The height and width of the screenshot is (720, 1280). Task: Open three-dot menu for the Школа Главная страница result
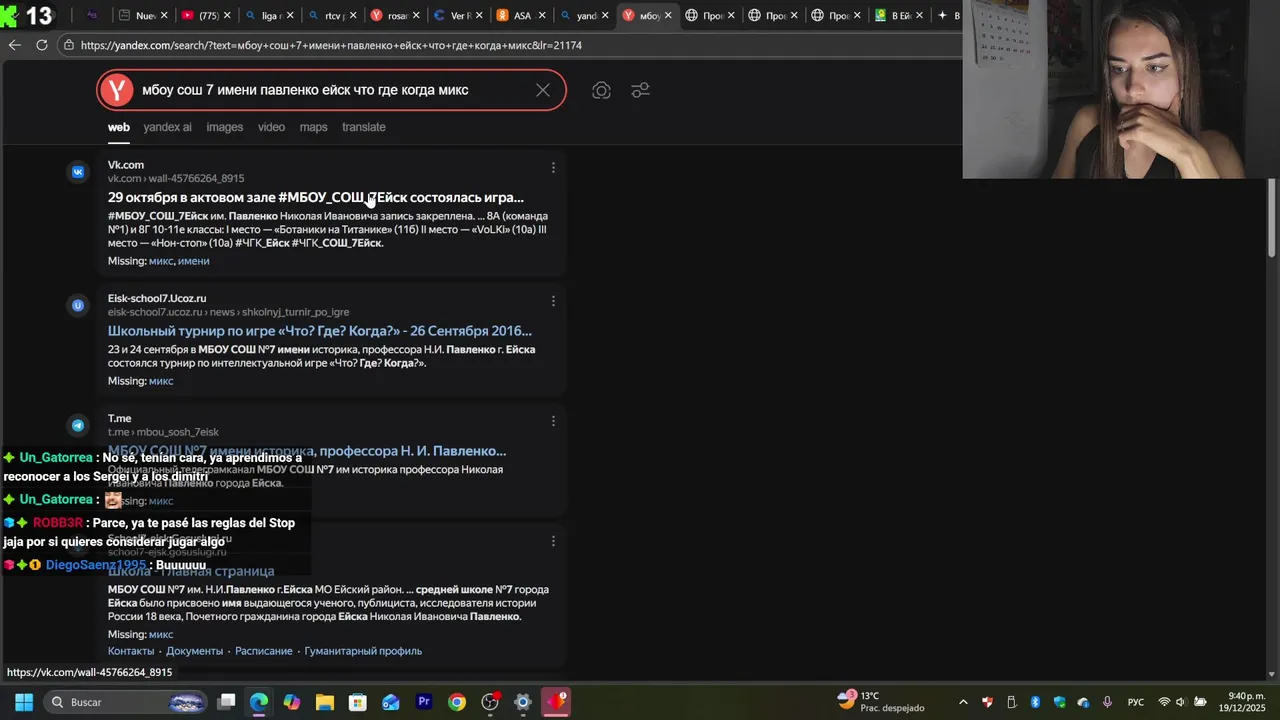pos(553,541)
